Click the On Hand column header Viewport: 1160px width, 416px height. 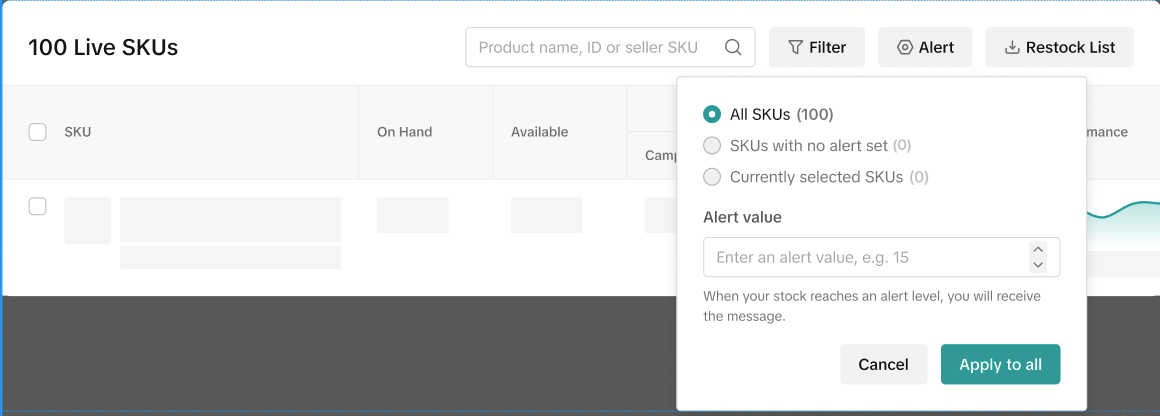click(x=404, y=132)
